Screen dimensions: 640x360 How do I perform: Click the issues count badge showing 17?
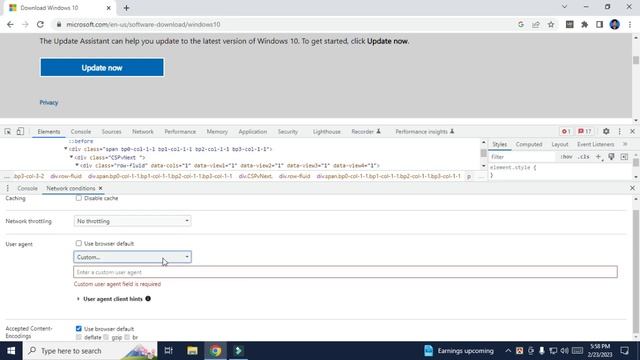coord(584,131)
